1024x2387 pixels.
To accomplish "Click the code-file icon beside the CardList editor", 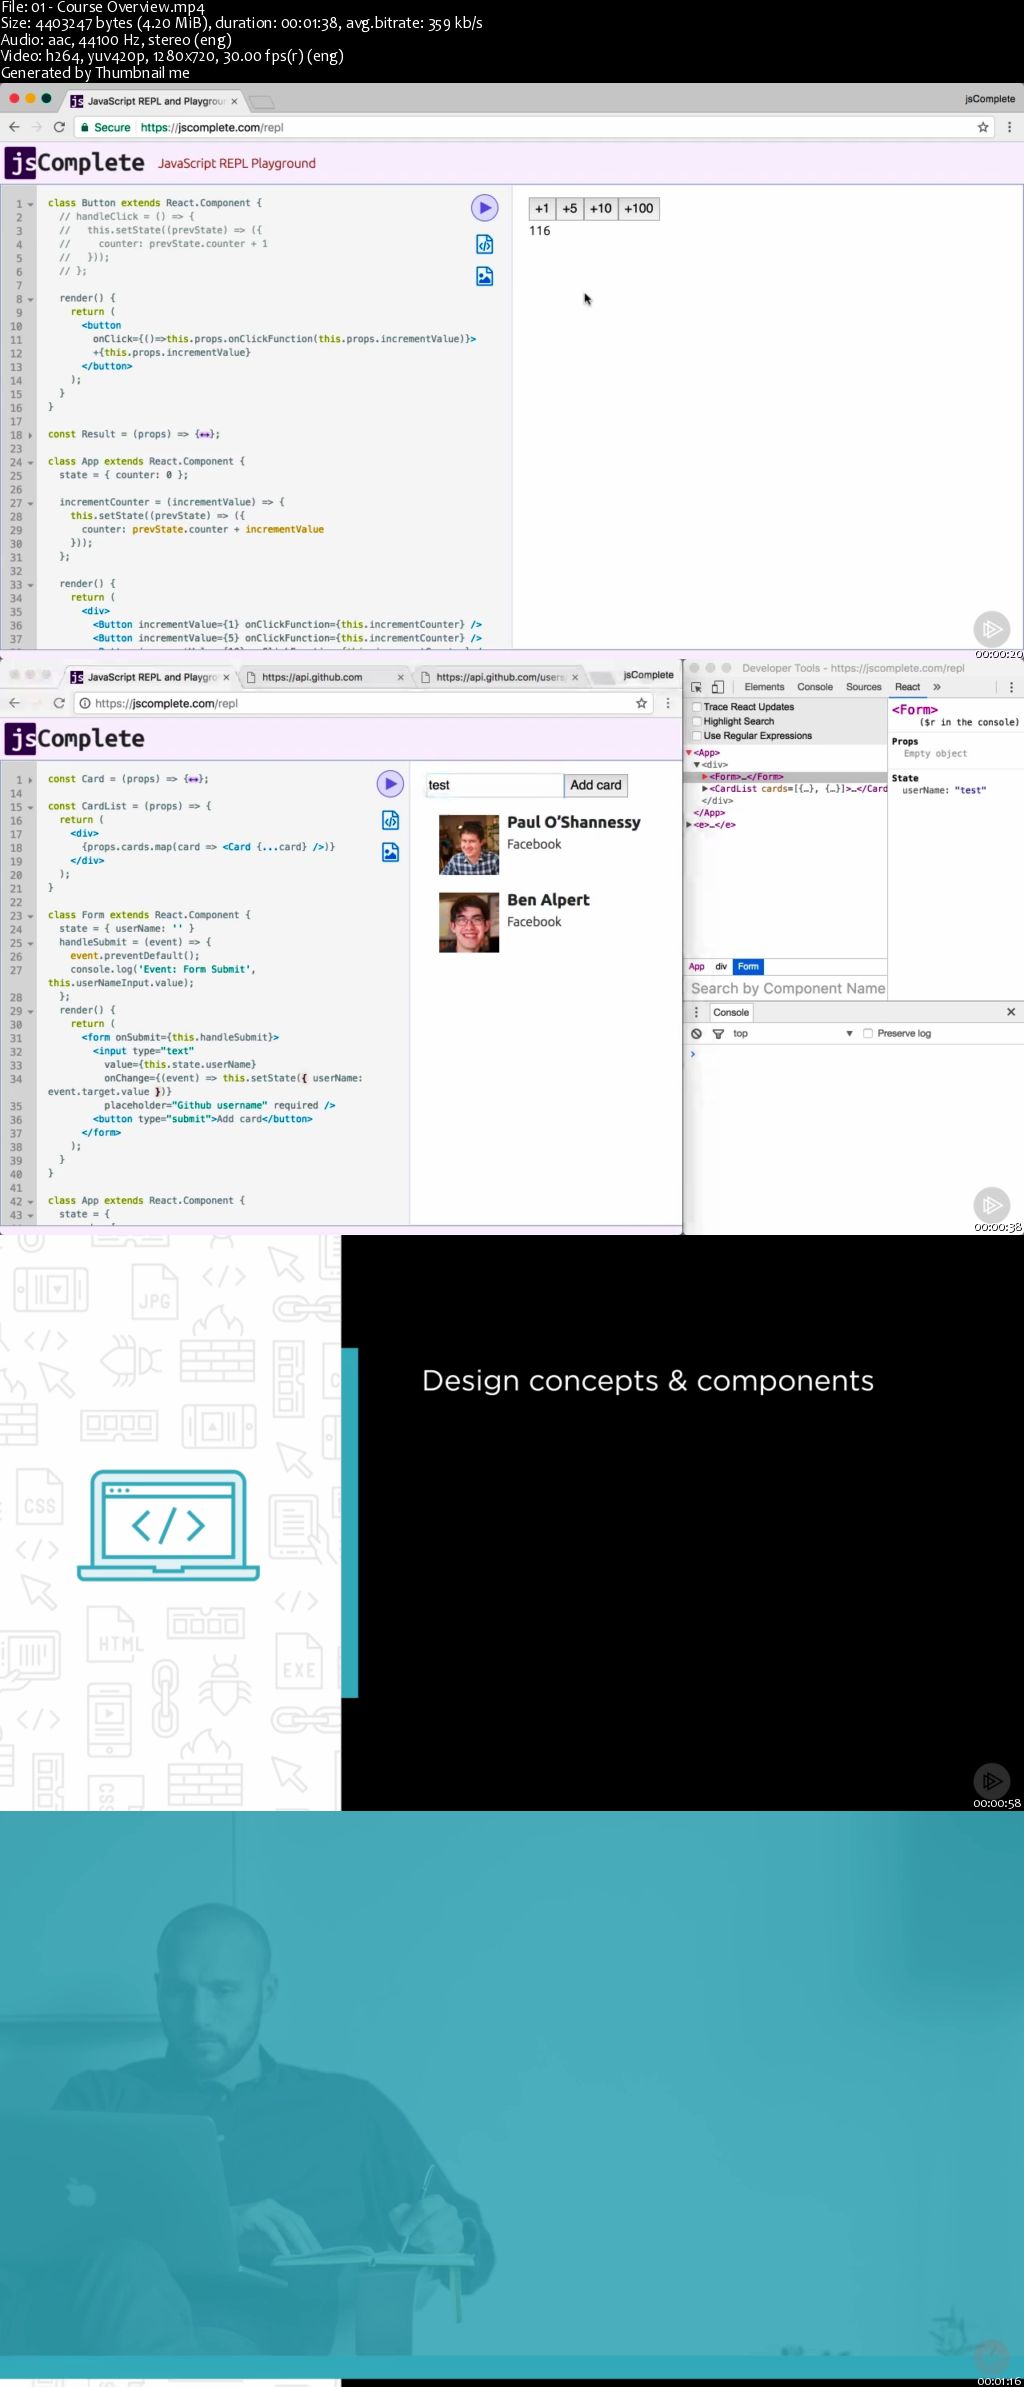I will click(x=390, y=820).
